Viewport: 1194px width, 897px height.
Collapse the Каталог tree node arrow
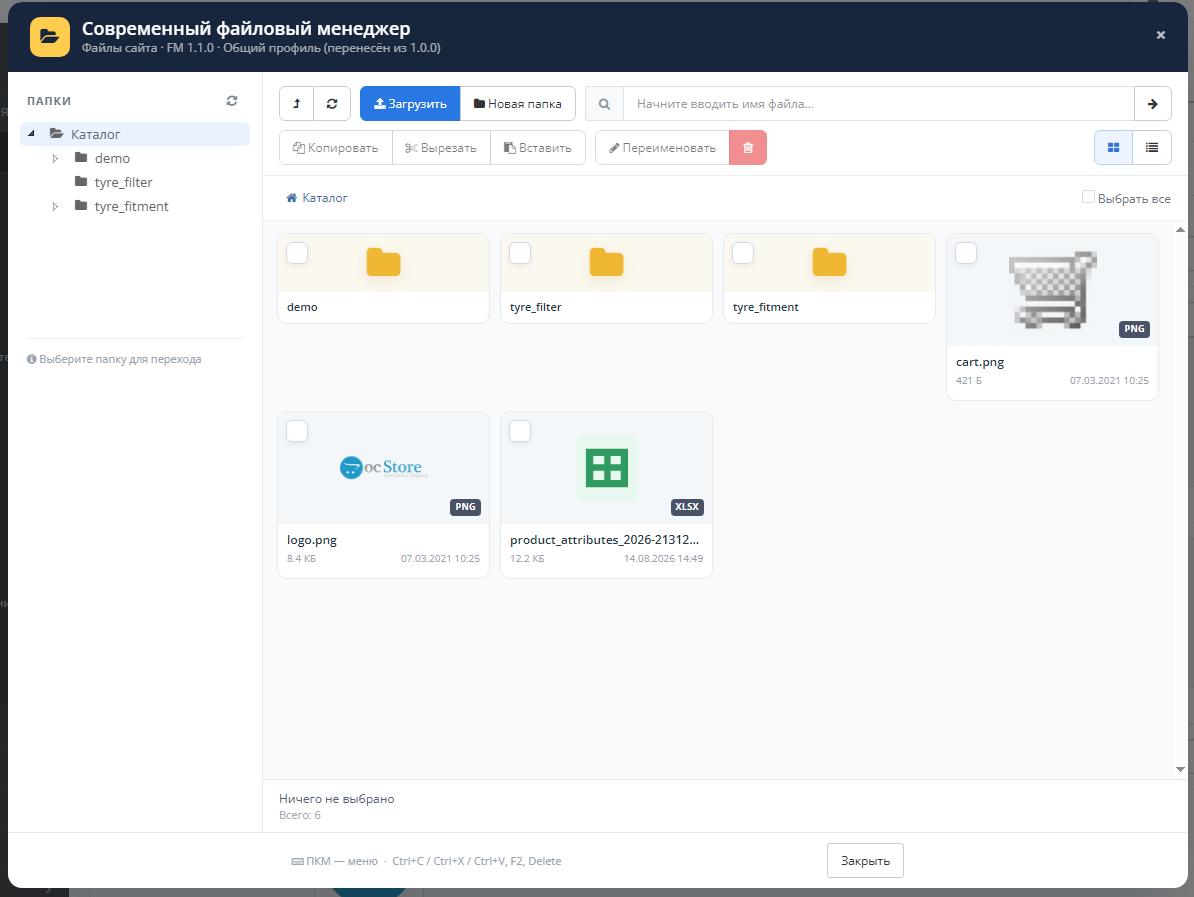(31, 134)
